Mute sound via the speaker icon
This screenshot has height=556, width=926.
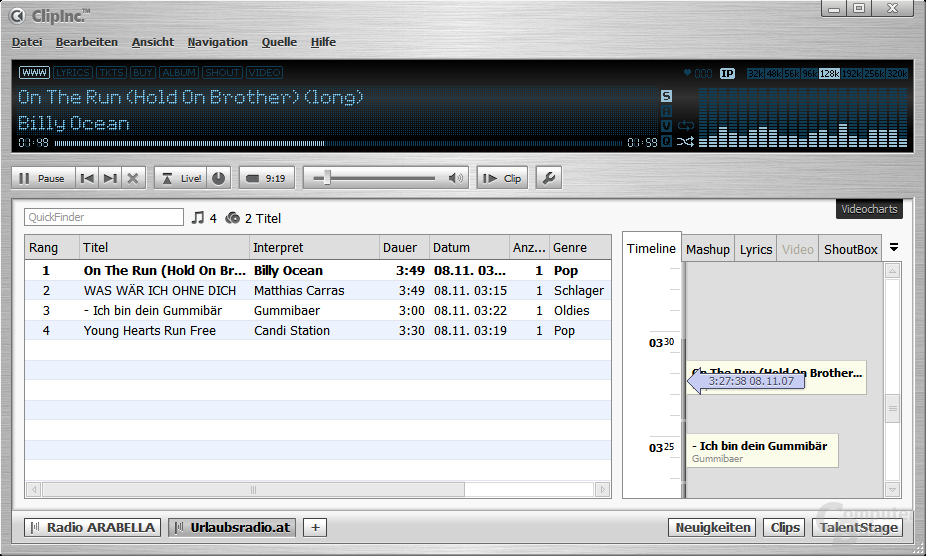point(455,178)
